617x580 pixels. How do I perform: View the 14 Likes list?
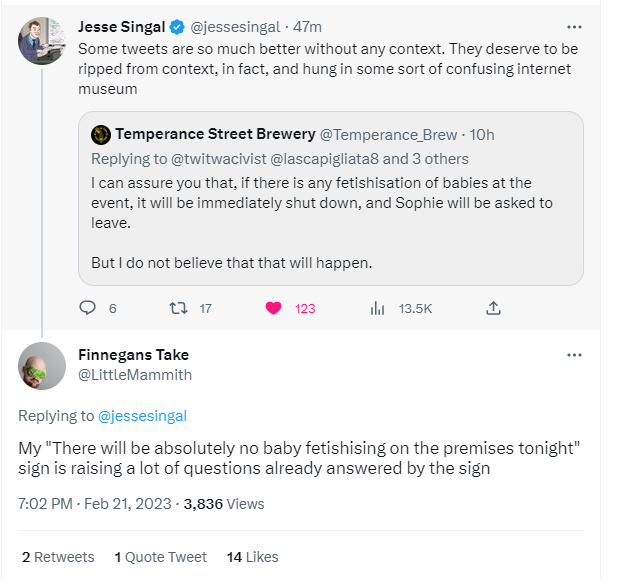click(x=252, y=557)
